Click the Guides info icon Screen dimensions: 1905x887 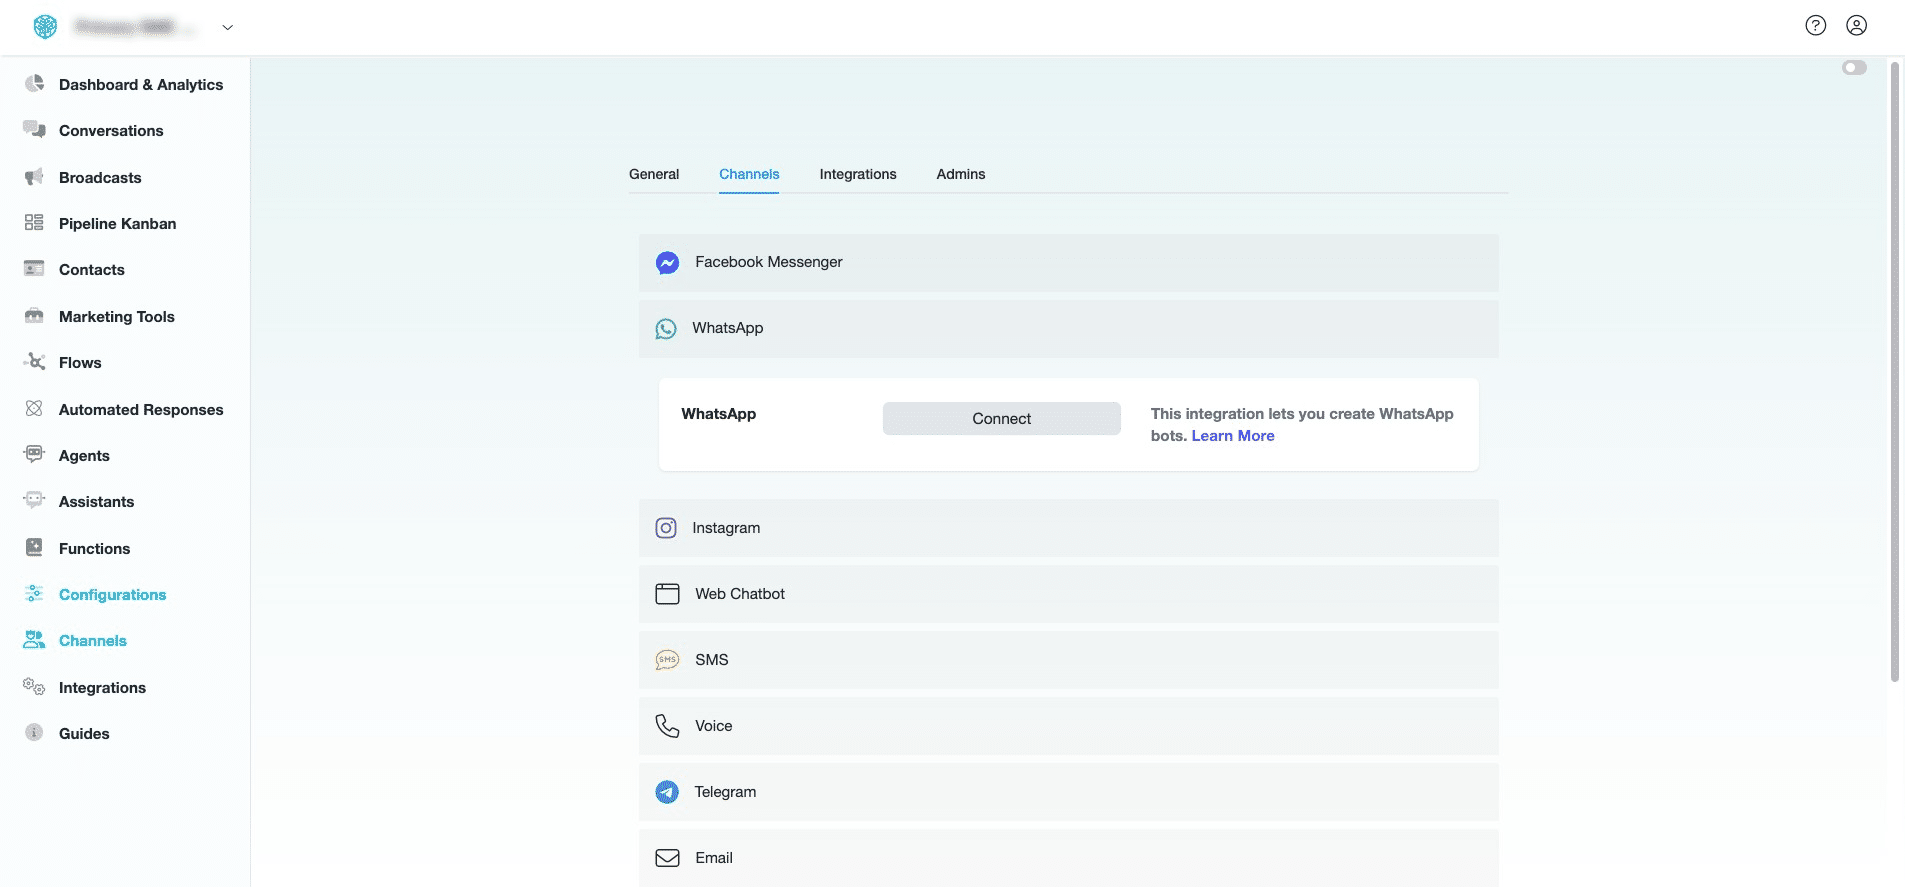[34, 733]
